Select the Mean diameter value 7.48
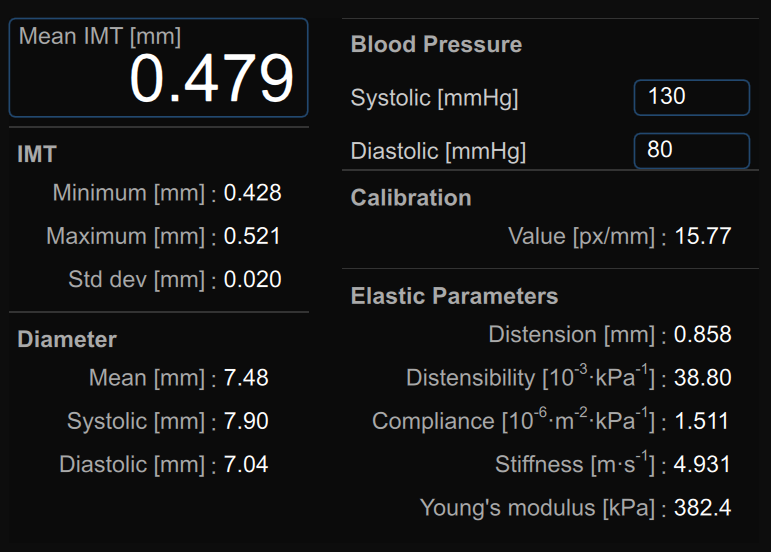Screen dimensions: 771x552 coord(246,378)
